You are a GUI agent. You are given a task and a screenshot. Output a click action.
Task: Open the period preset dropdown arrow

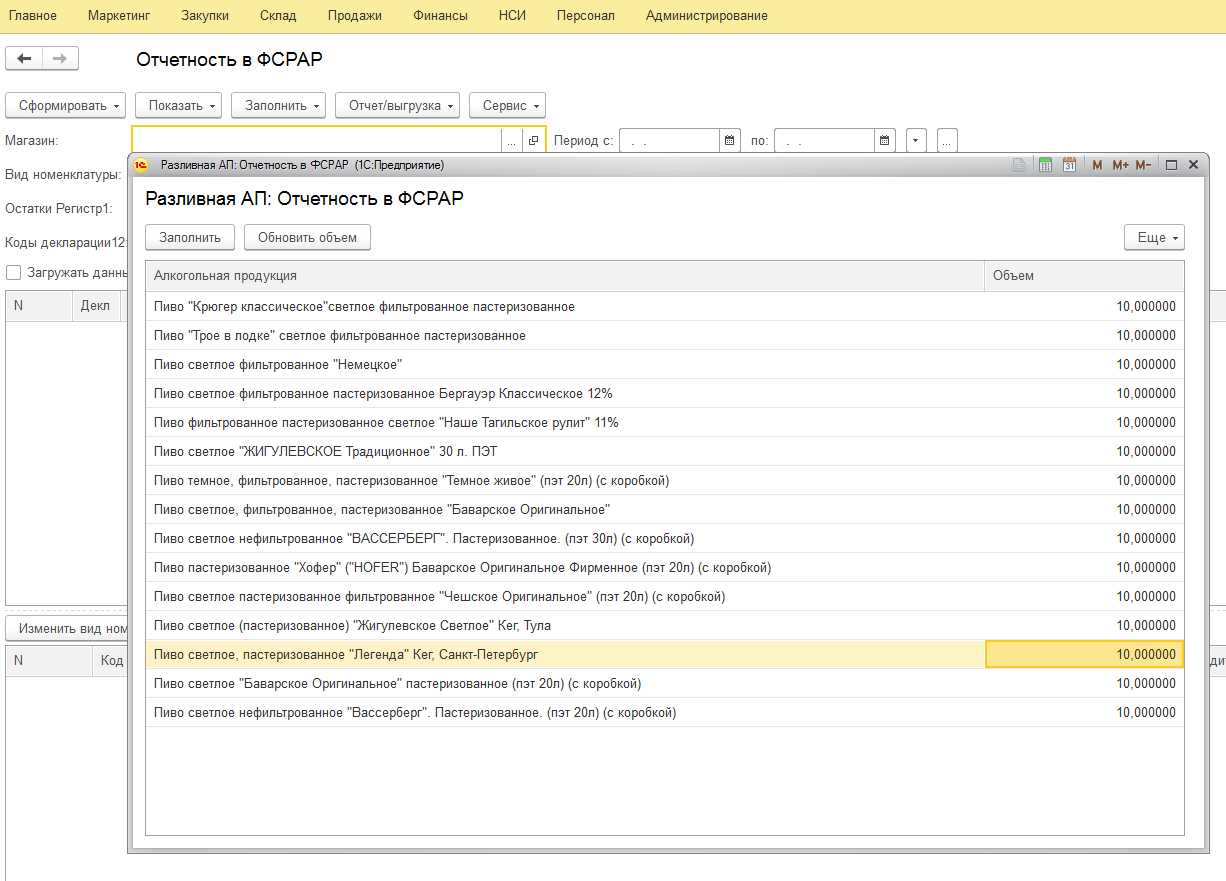917,141
